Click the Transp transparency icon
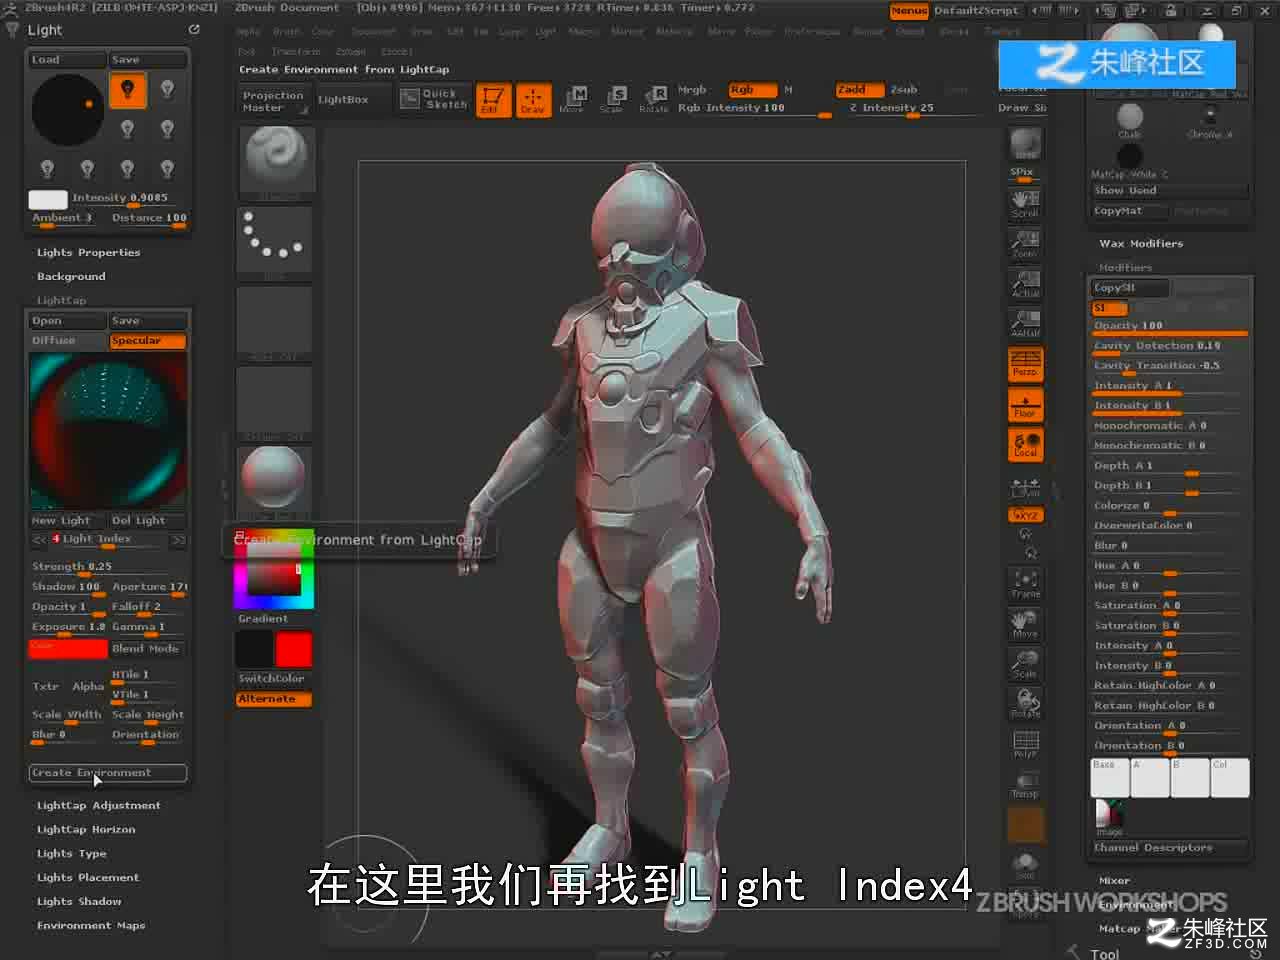The image size is (1280, 960). (x=1025, y=783)
